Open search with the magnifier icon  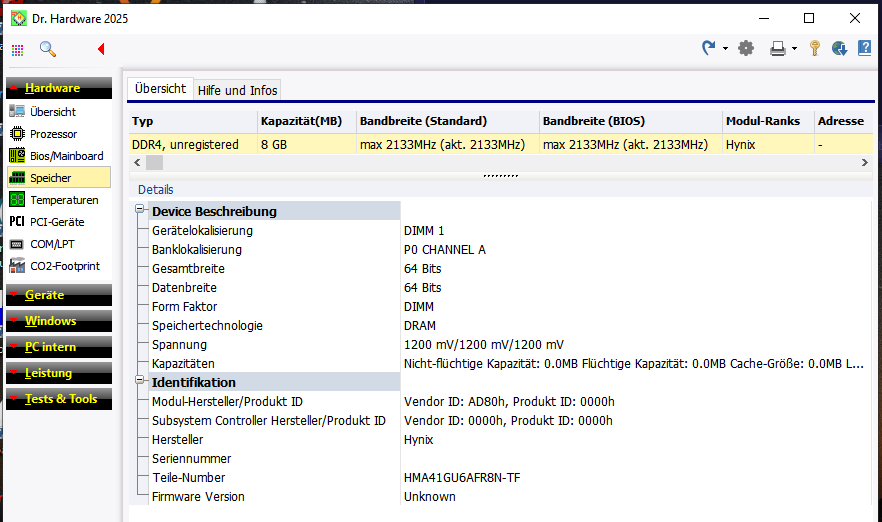coord(48,50)
